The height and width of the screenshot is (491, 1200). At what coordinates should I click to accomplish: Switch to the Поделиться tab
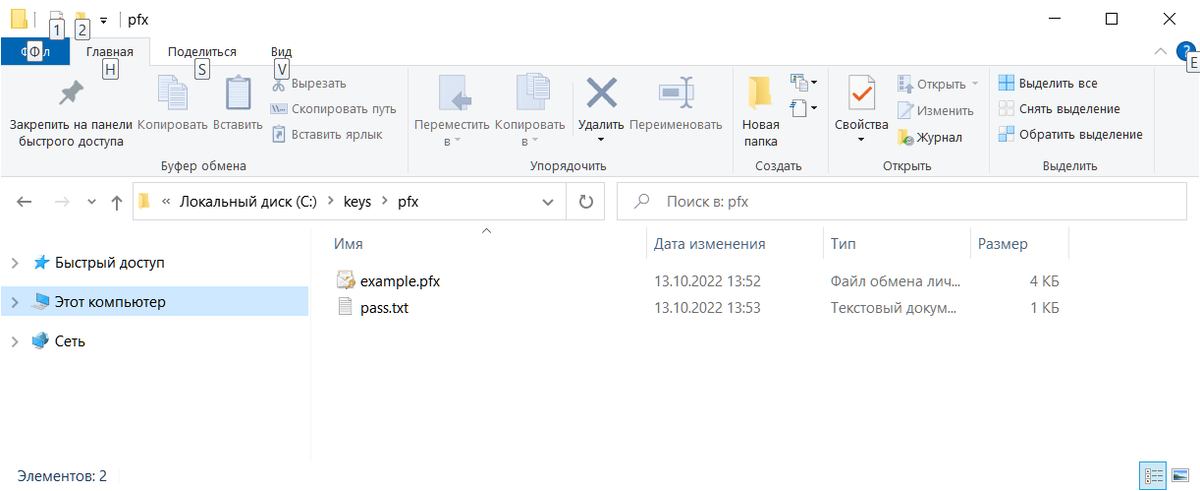(x=202, y=52)
